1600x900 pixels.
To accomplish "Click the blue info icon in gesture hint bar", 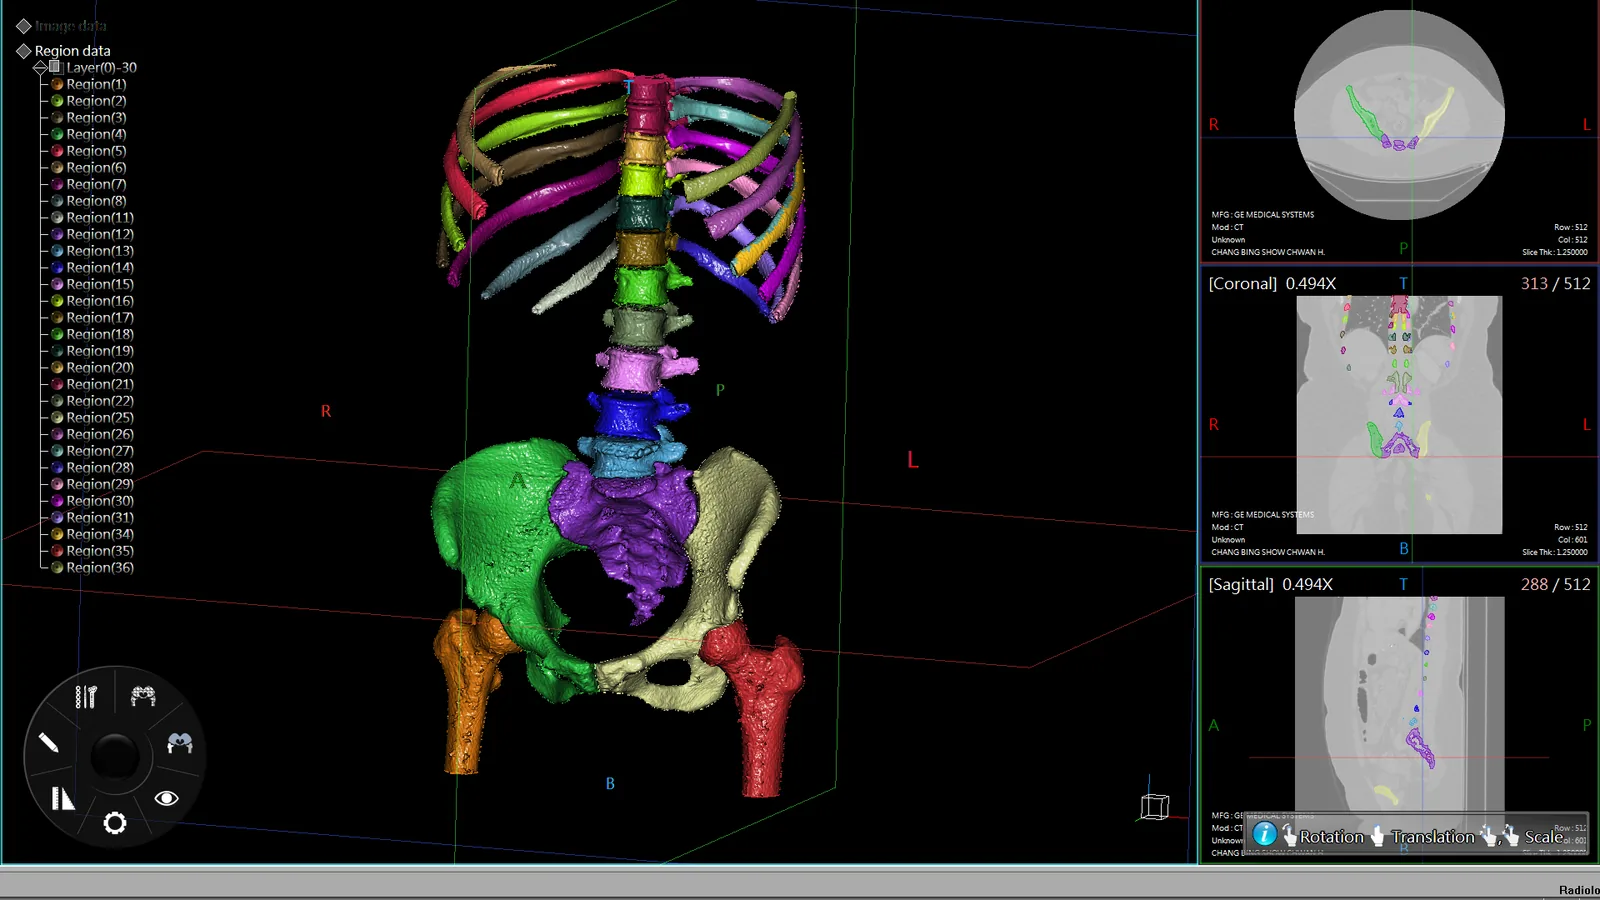I will click(1265, 834).
